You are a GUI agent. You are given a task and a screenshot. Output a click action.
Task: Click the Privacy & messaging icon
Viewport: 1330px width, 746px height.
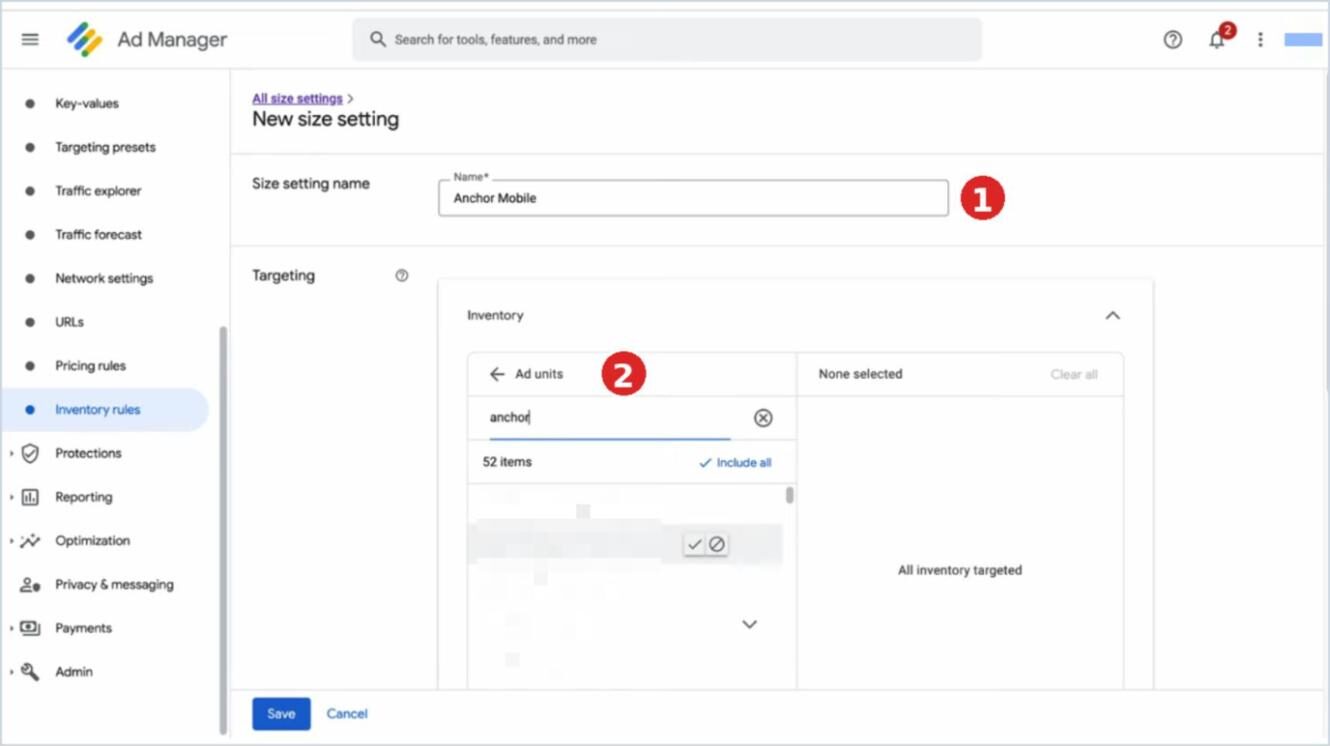[30, 585]
